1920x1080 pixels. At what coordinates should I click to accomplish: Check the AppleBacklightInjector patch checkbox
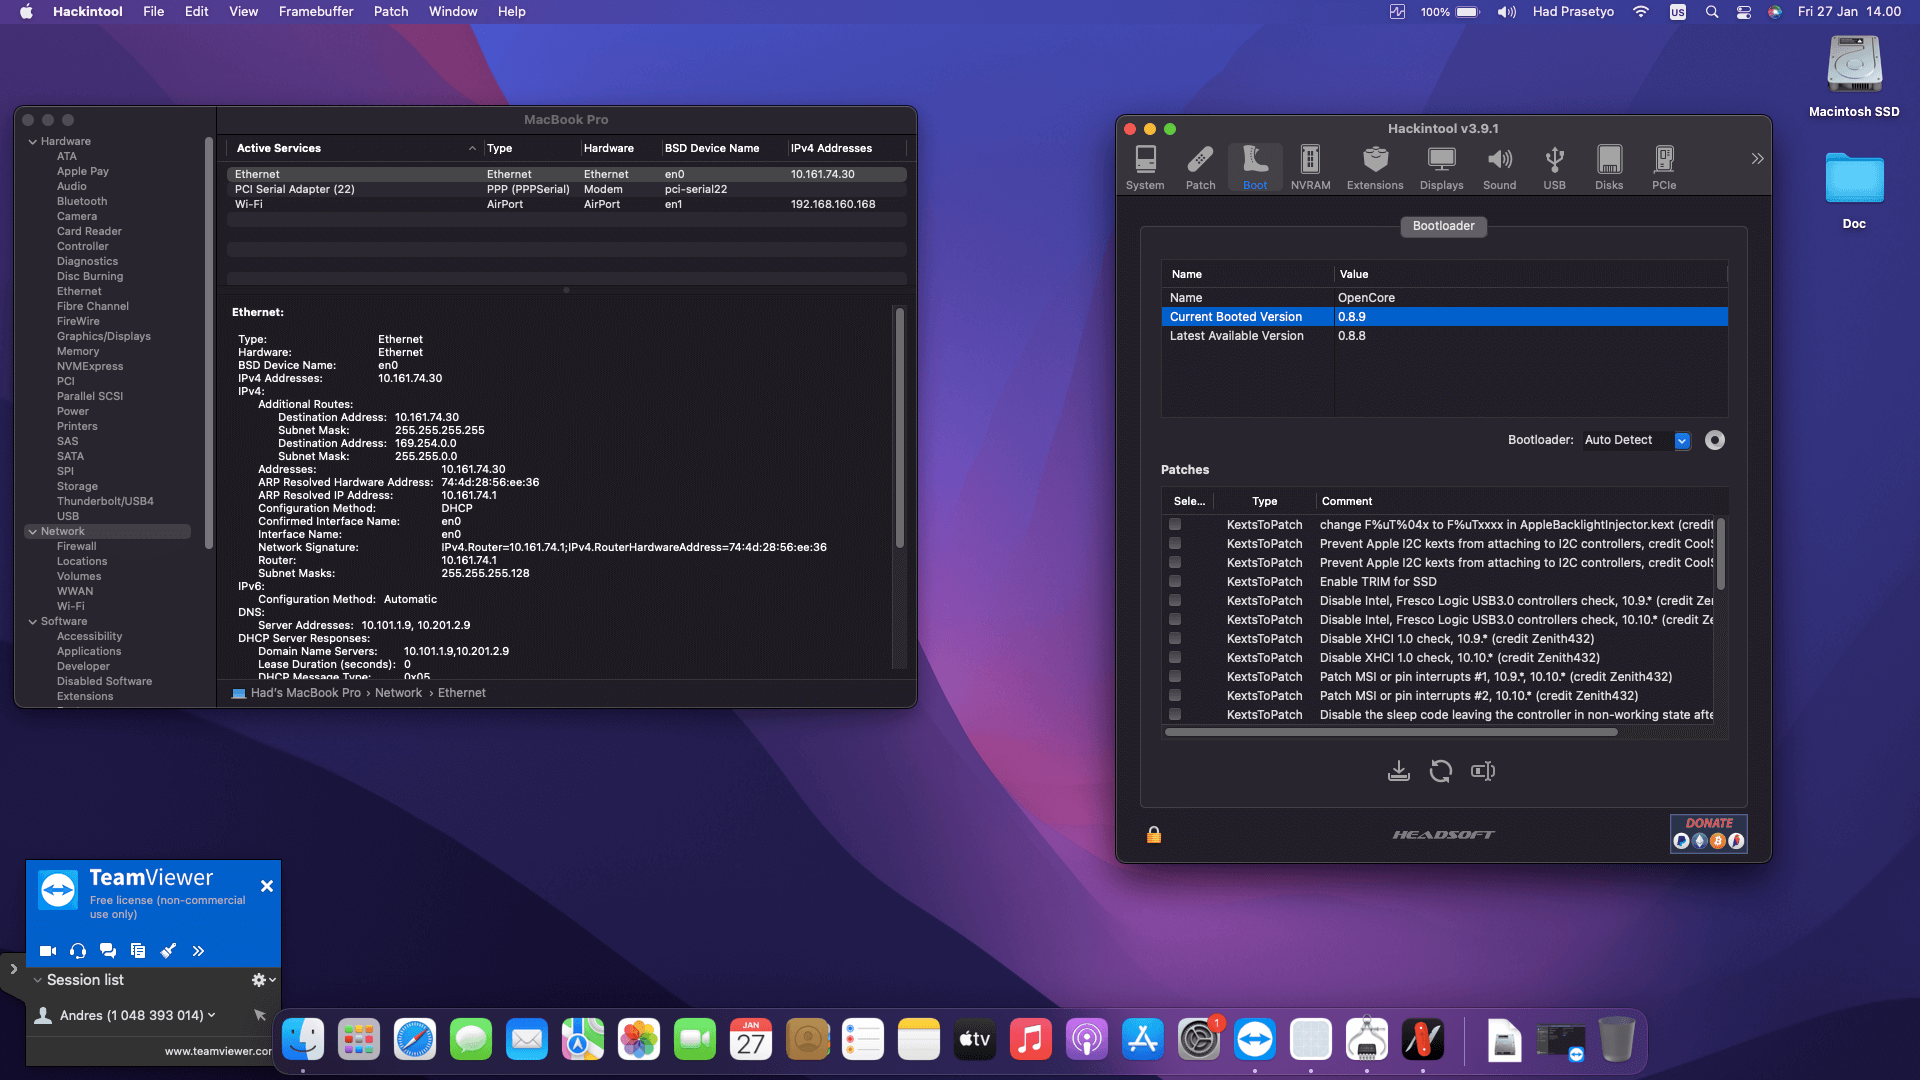coord(1175,524)
